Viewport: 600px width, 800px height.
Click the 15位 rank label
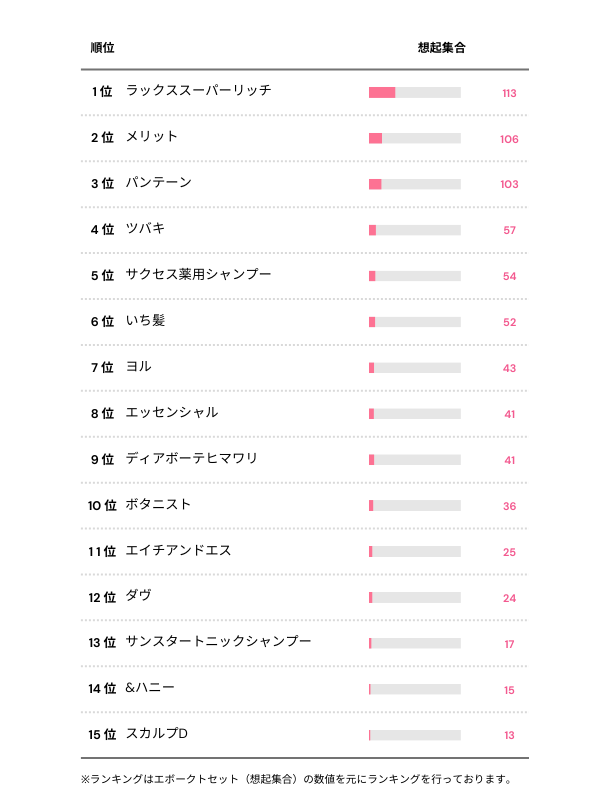point(102,735)
